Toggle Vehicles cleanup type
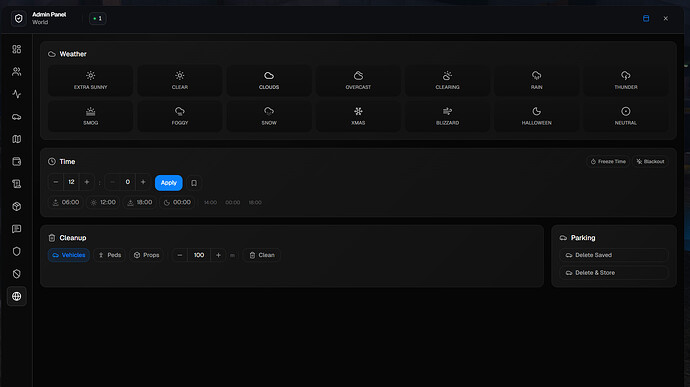The height and width of the screenshot is (387, 690). coord(69,255)
